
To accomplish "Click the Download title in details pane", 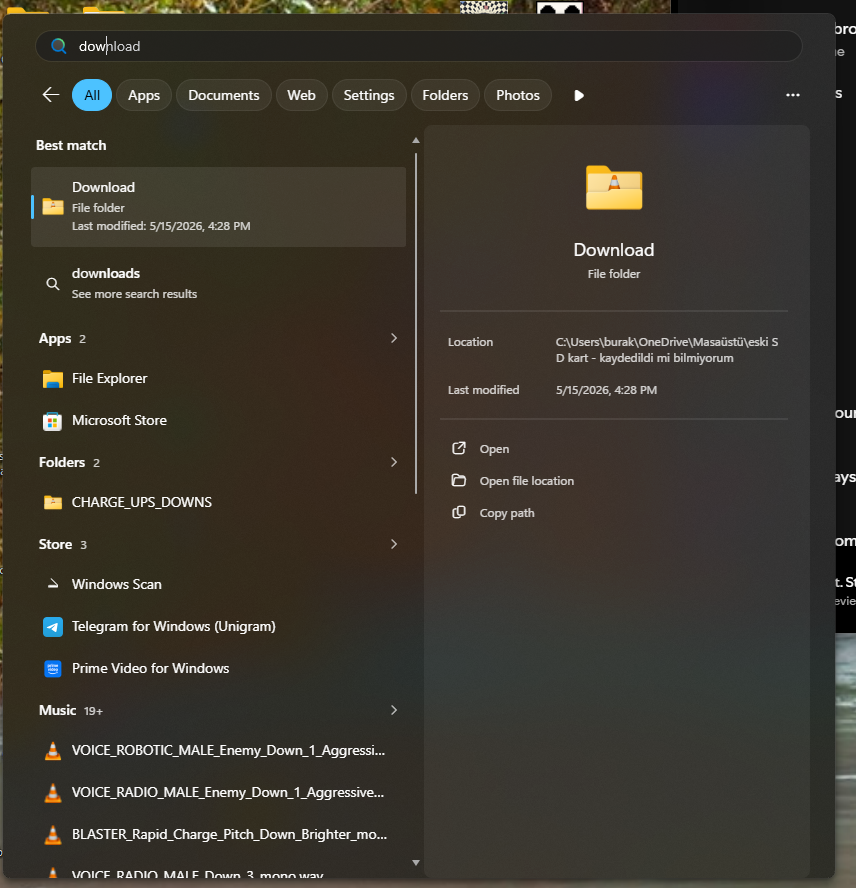I will tap(614, 250).
